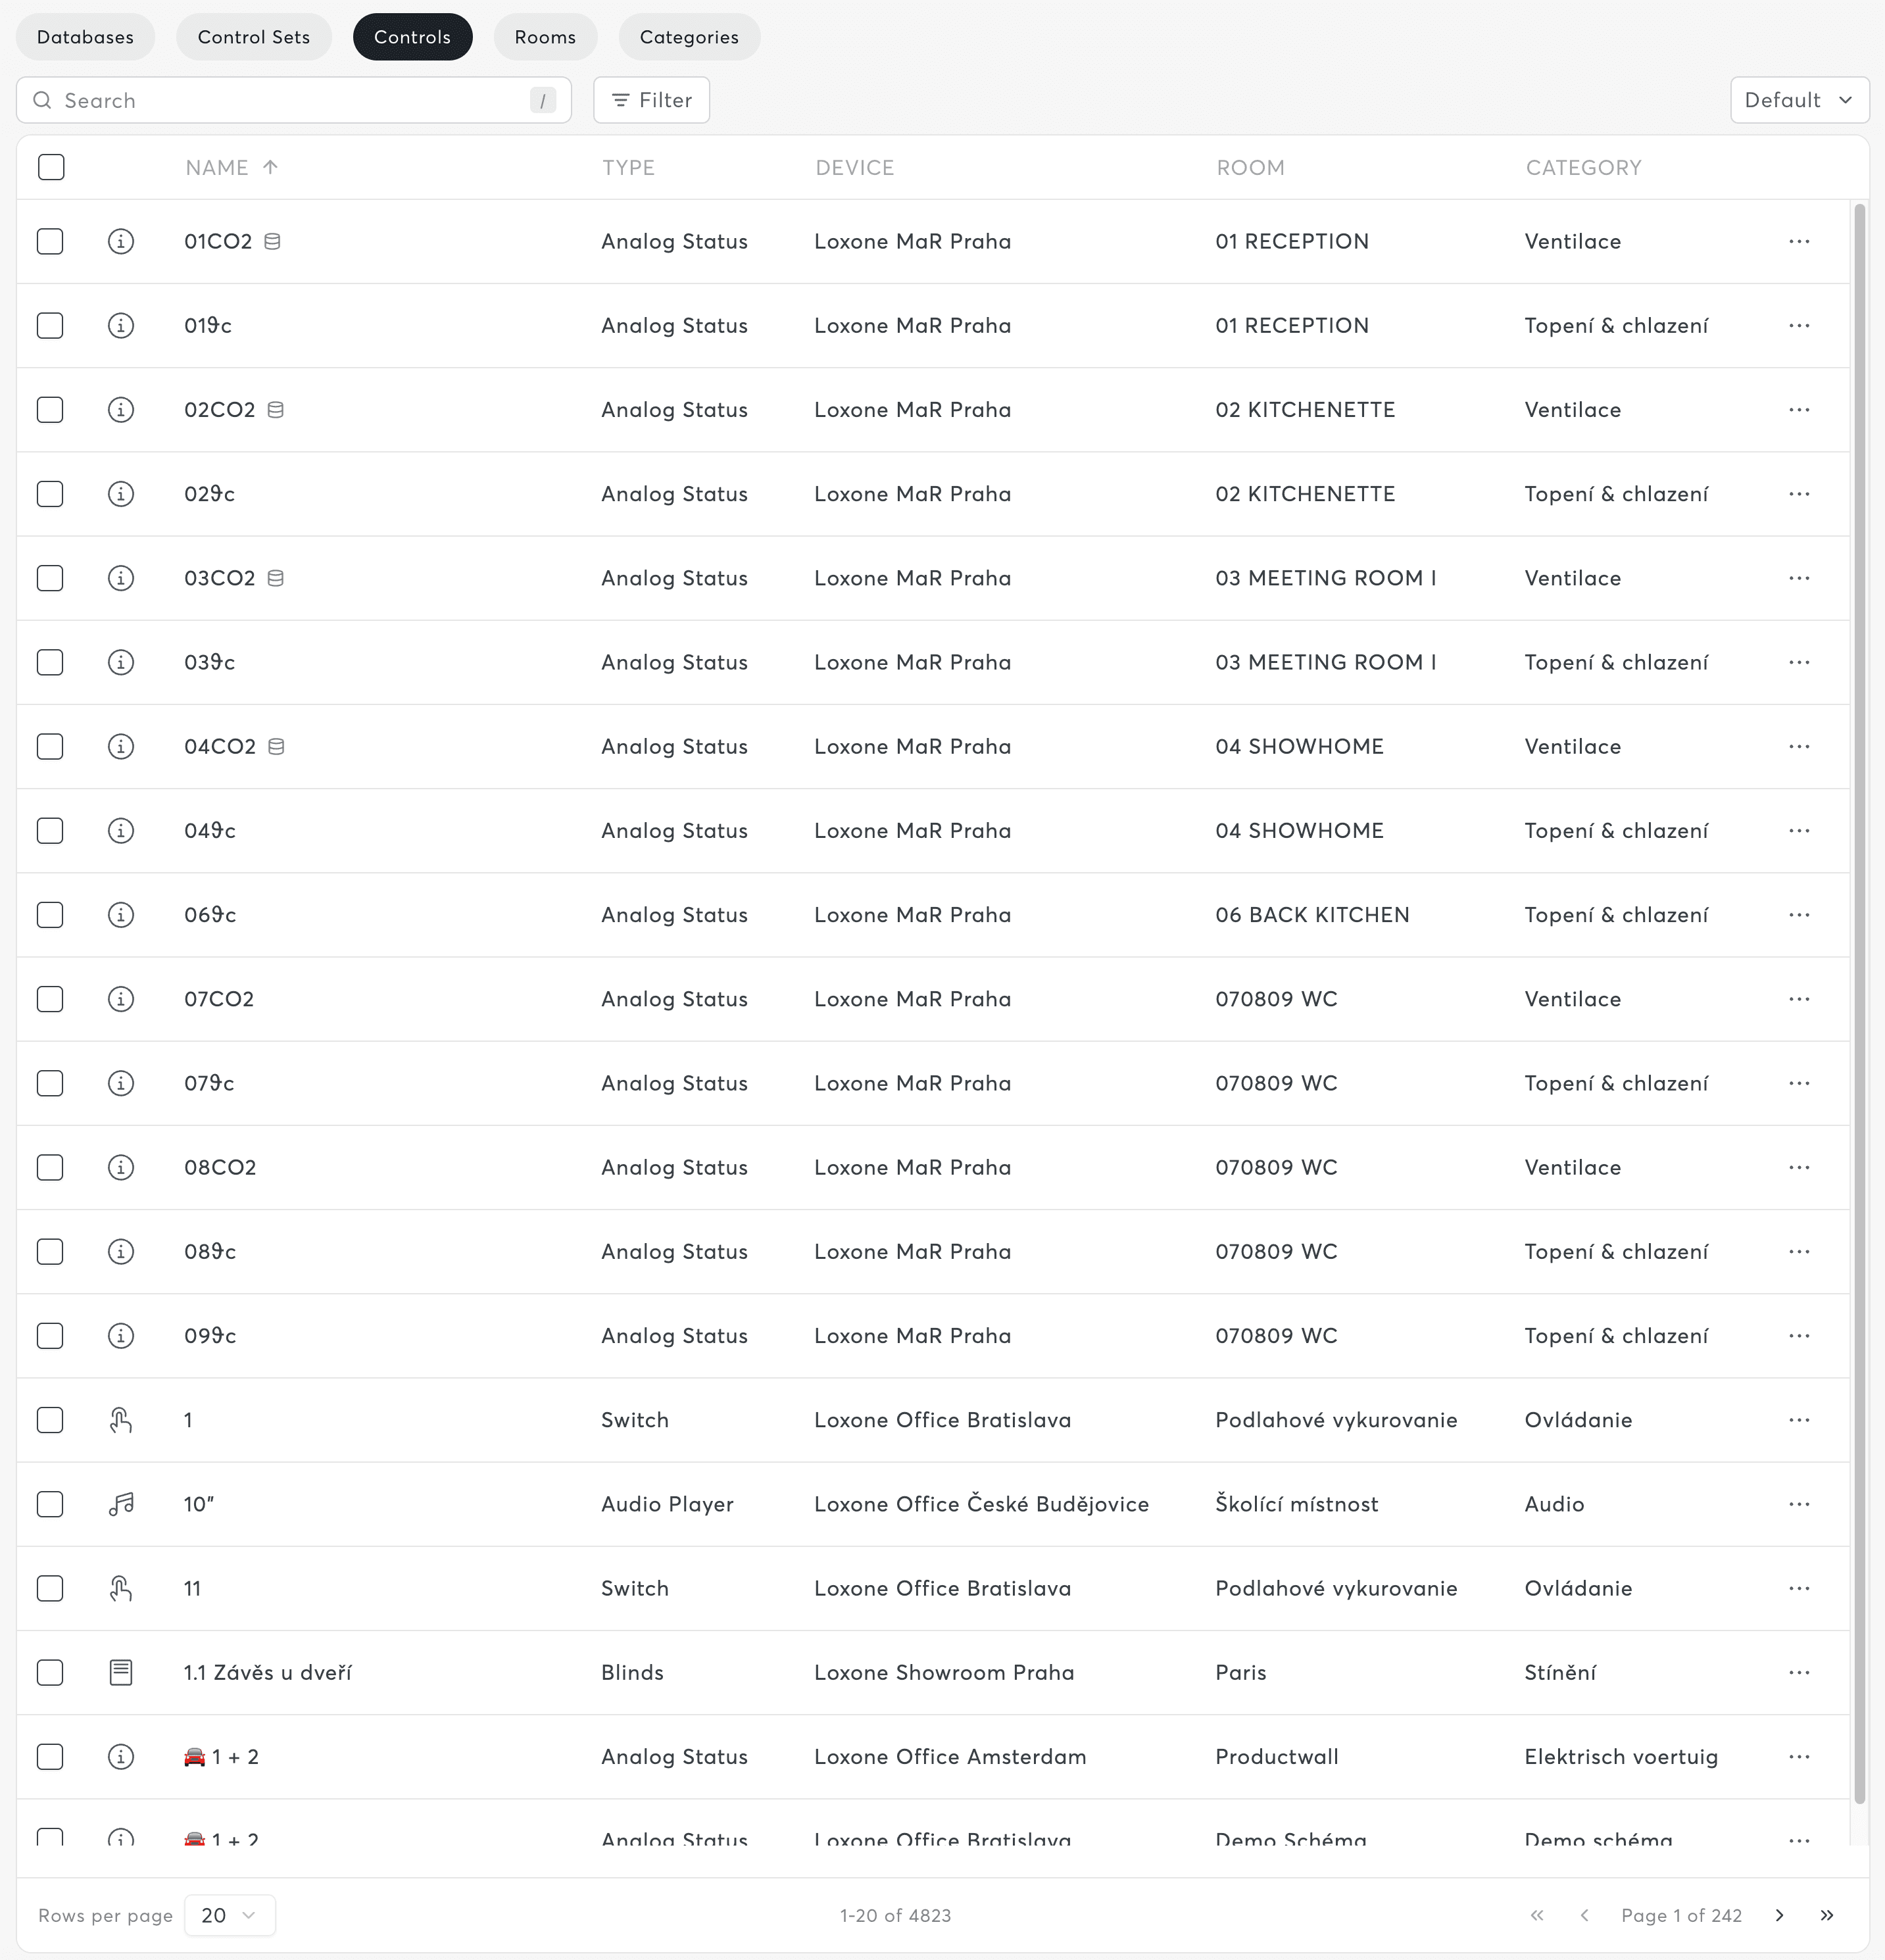Image resolution: width=1885 pixels, height=1960 pixels.
Task: Tick the checkbox for 07CO2 row
Action: pyautogui.click(x=50, y=999)
